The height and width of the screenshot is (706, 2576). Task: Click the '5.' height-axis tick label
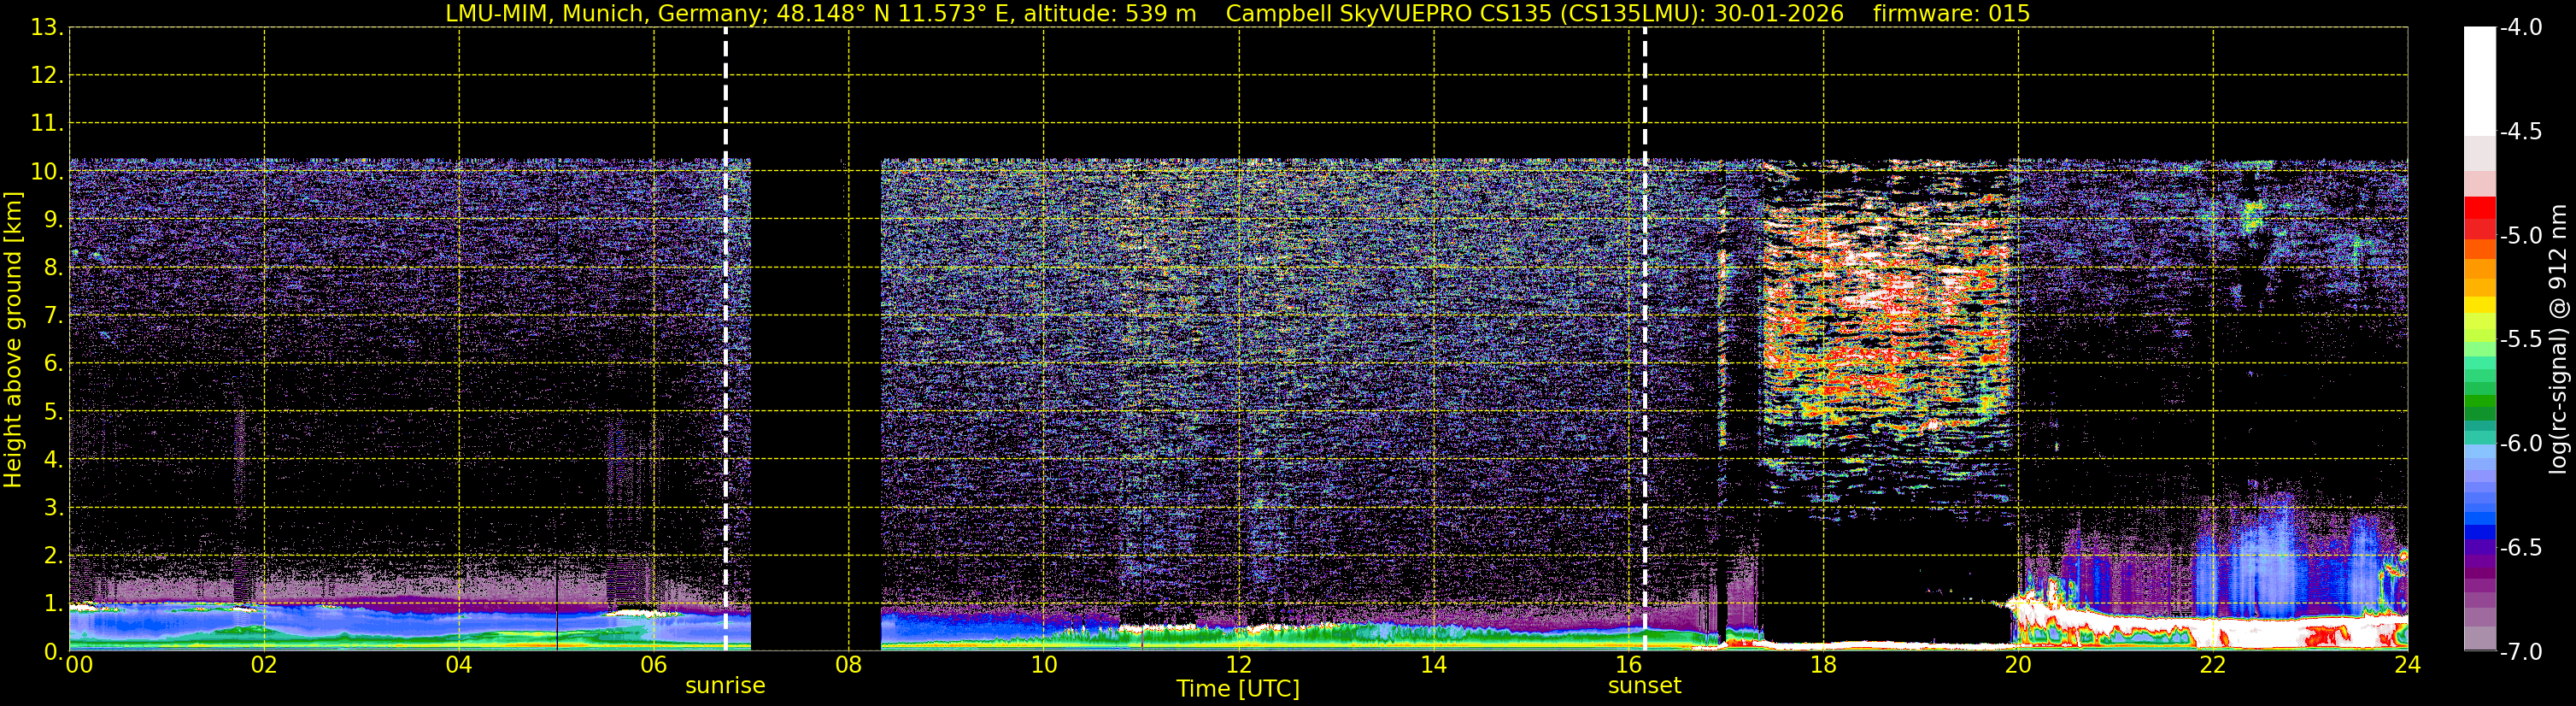click(53, 412)
